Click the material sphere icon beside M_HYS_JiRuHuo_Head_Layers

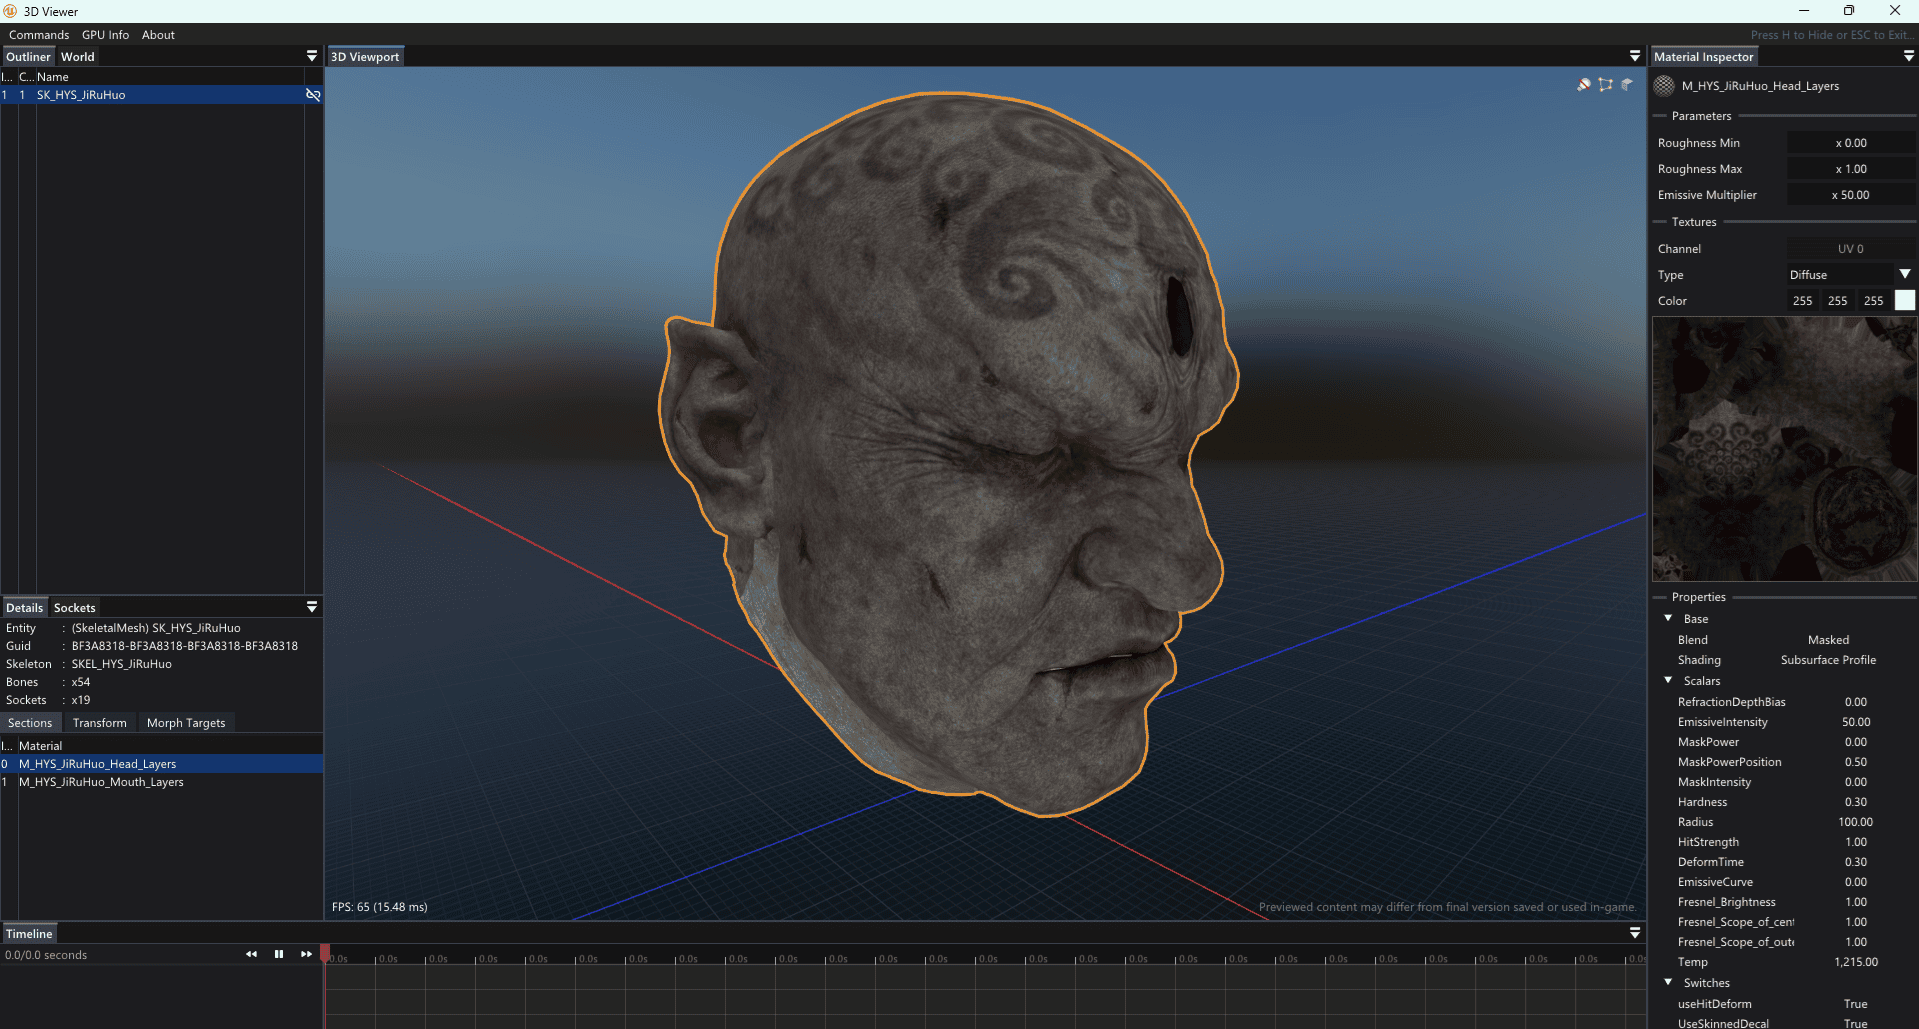pos(1664,86)
